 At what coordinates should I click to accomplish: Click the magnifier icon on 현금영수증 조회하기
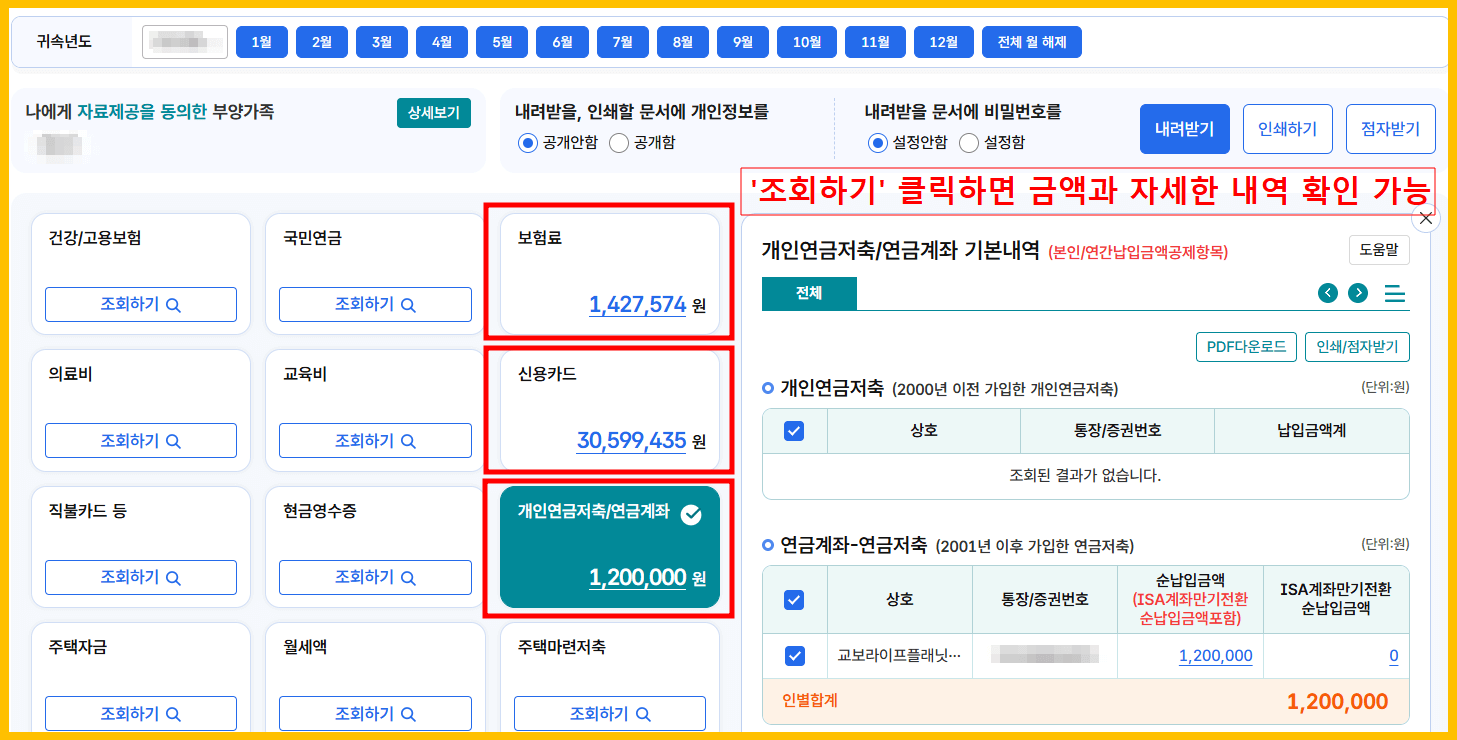pyautogui.click(x=410, y=577)
